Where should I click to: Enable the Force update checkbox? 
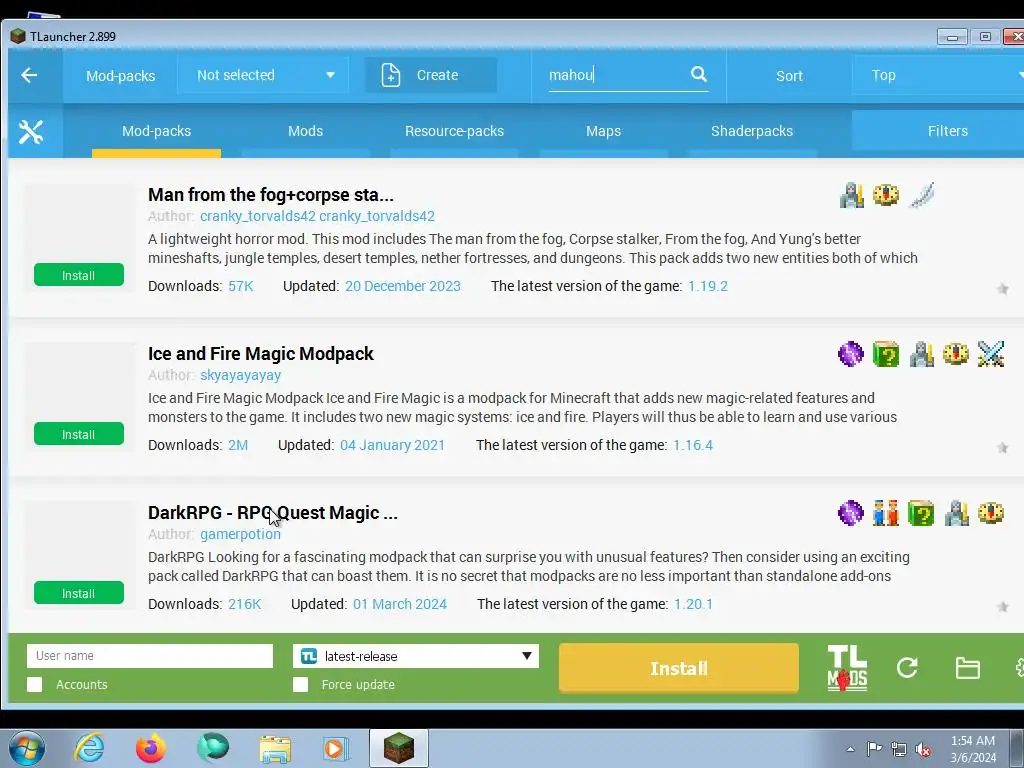[300, 684]
